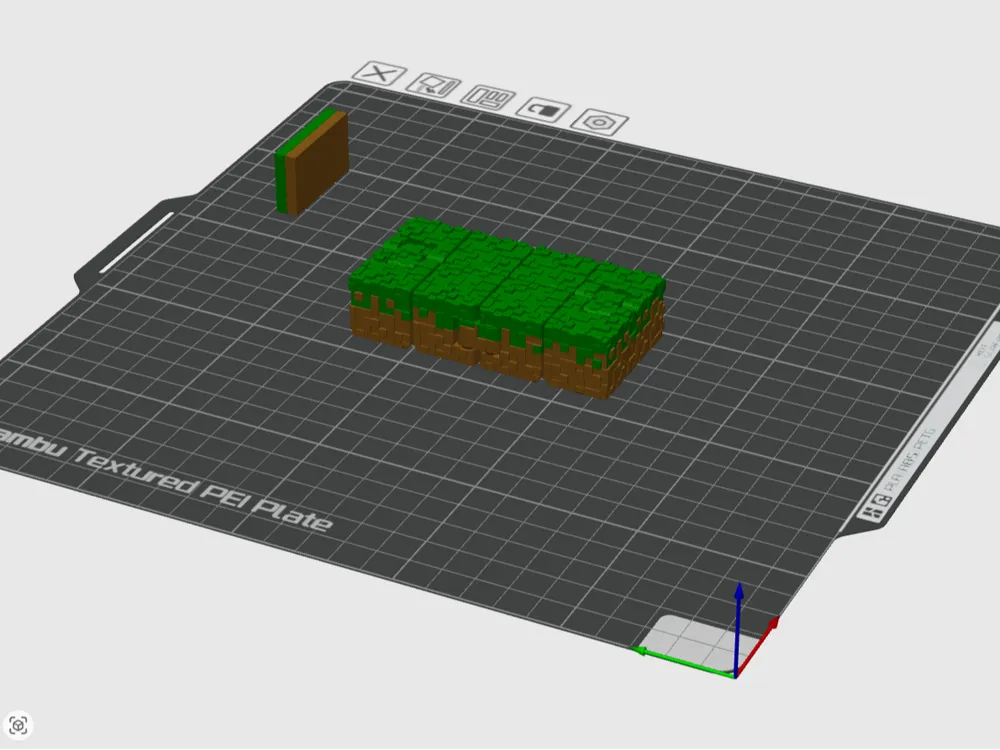
Task: Click the small barcode icon beside the QR code
Action: pos(872,512)
